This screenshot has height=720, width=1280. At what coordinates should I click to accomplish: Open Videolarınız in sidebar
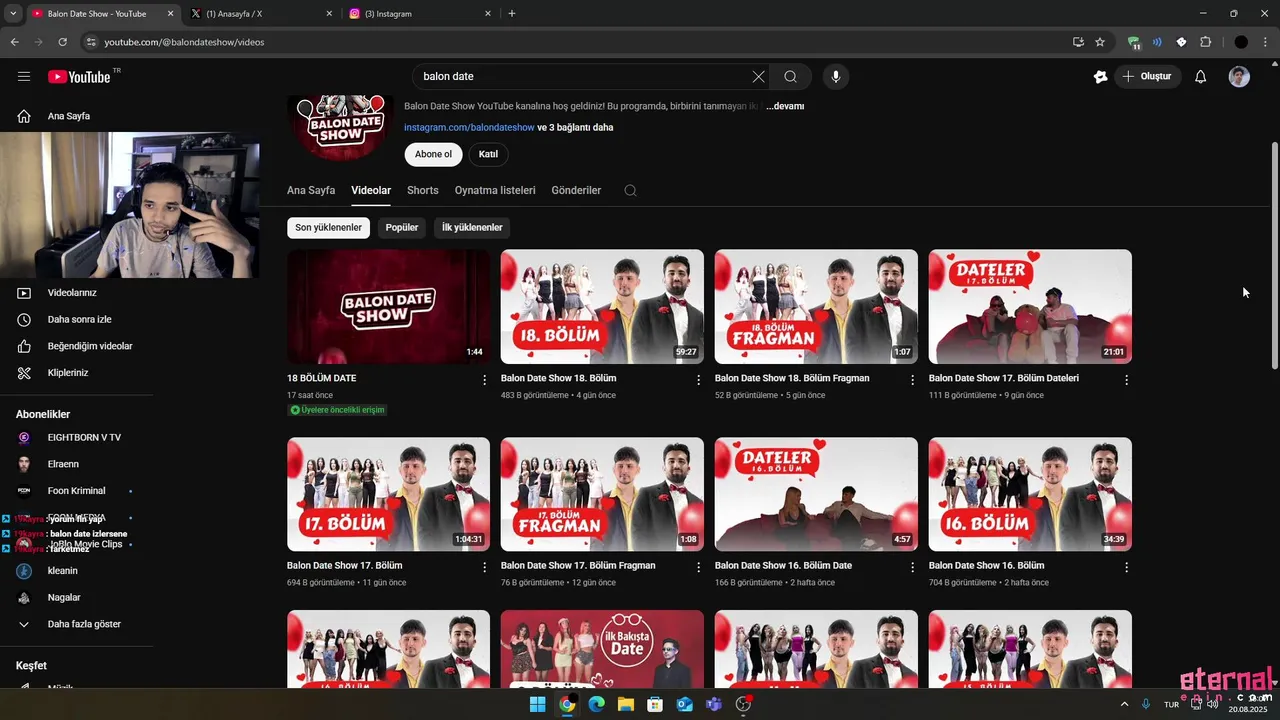pyautogui.click(x=72, y=293)
